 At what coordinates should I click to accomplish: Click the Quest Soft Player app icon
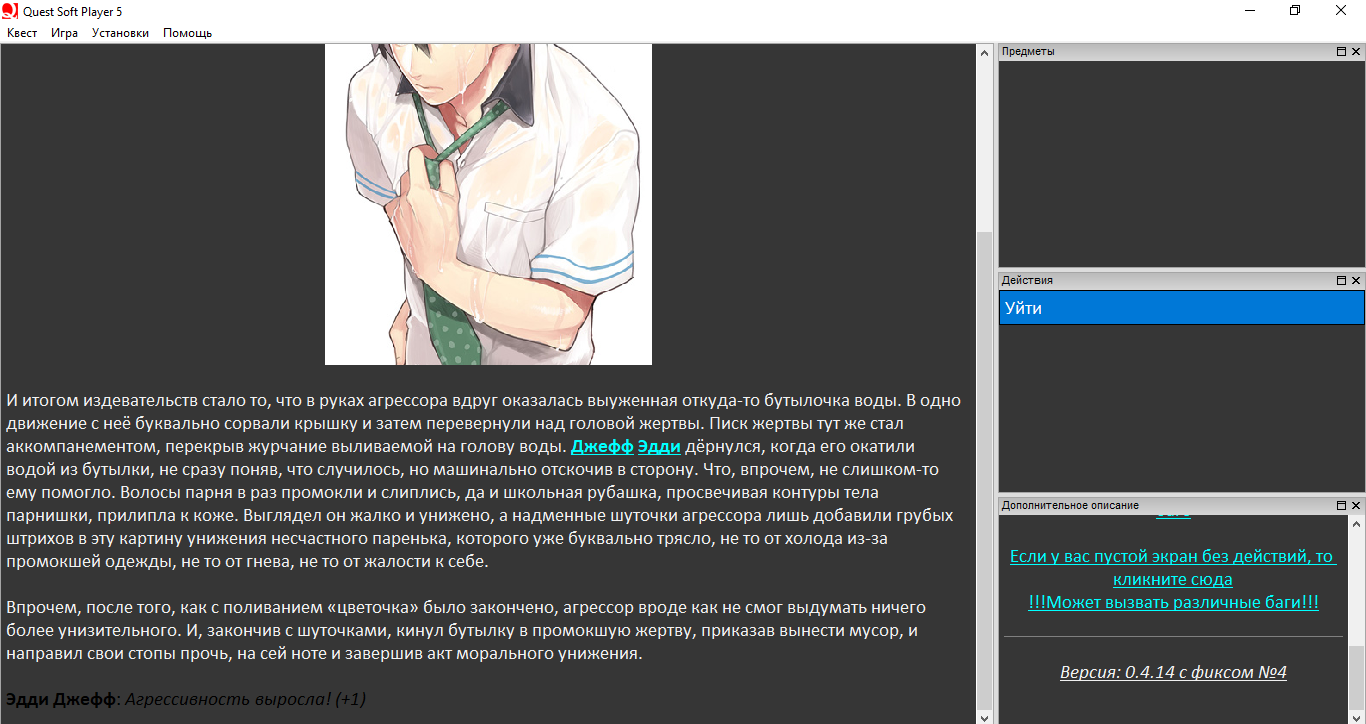point(11,10)
